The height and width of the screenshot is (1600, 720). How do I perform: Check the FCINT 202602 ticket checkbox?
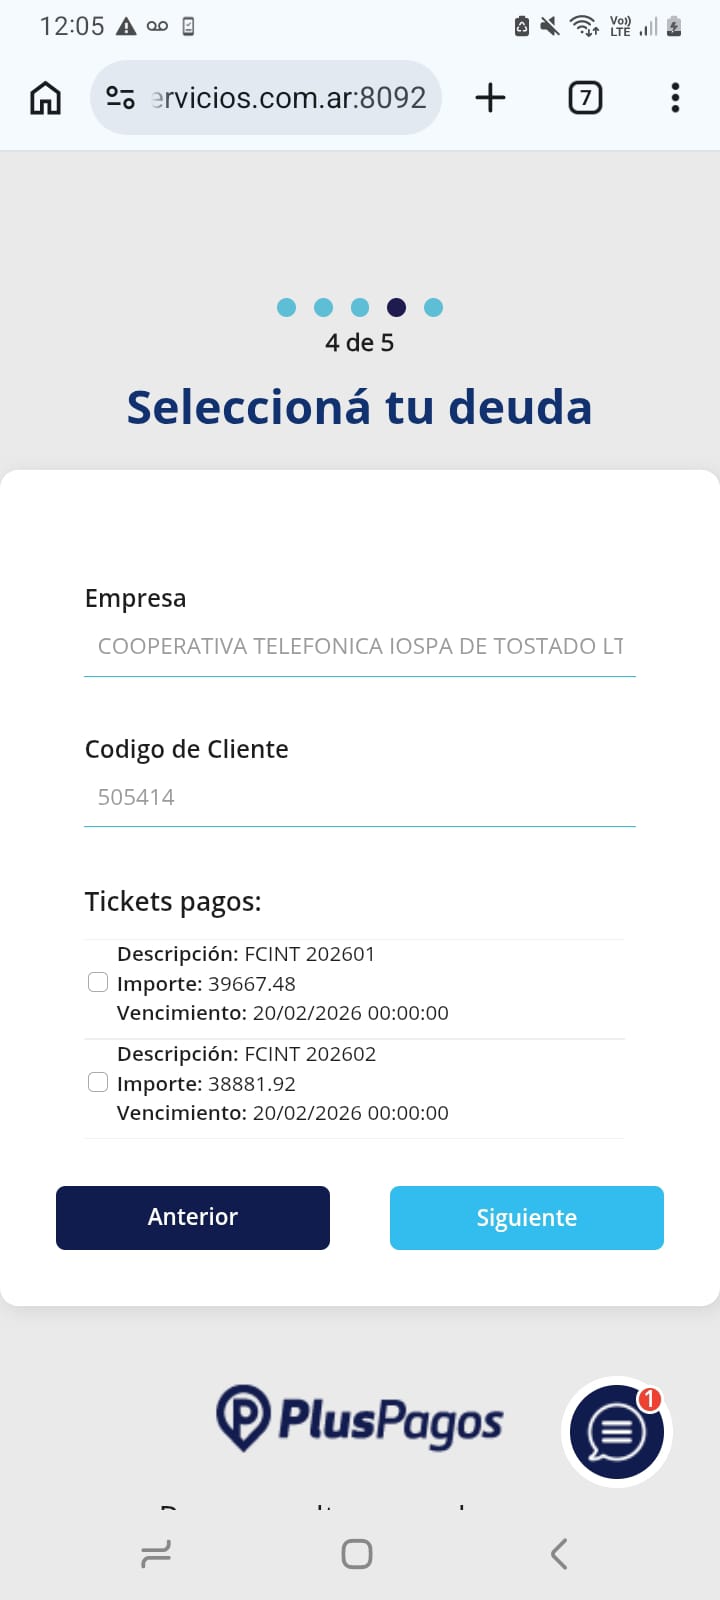point(98,1083)
